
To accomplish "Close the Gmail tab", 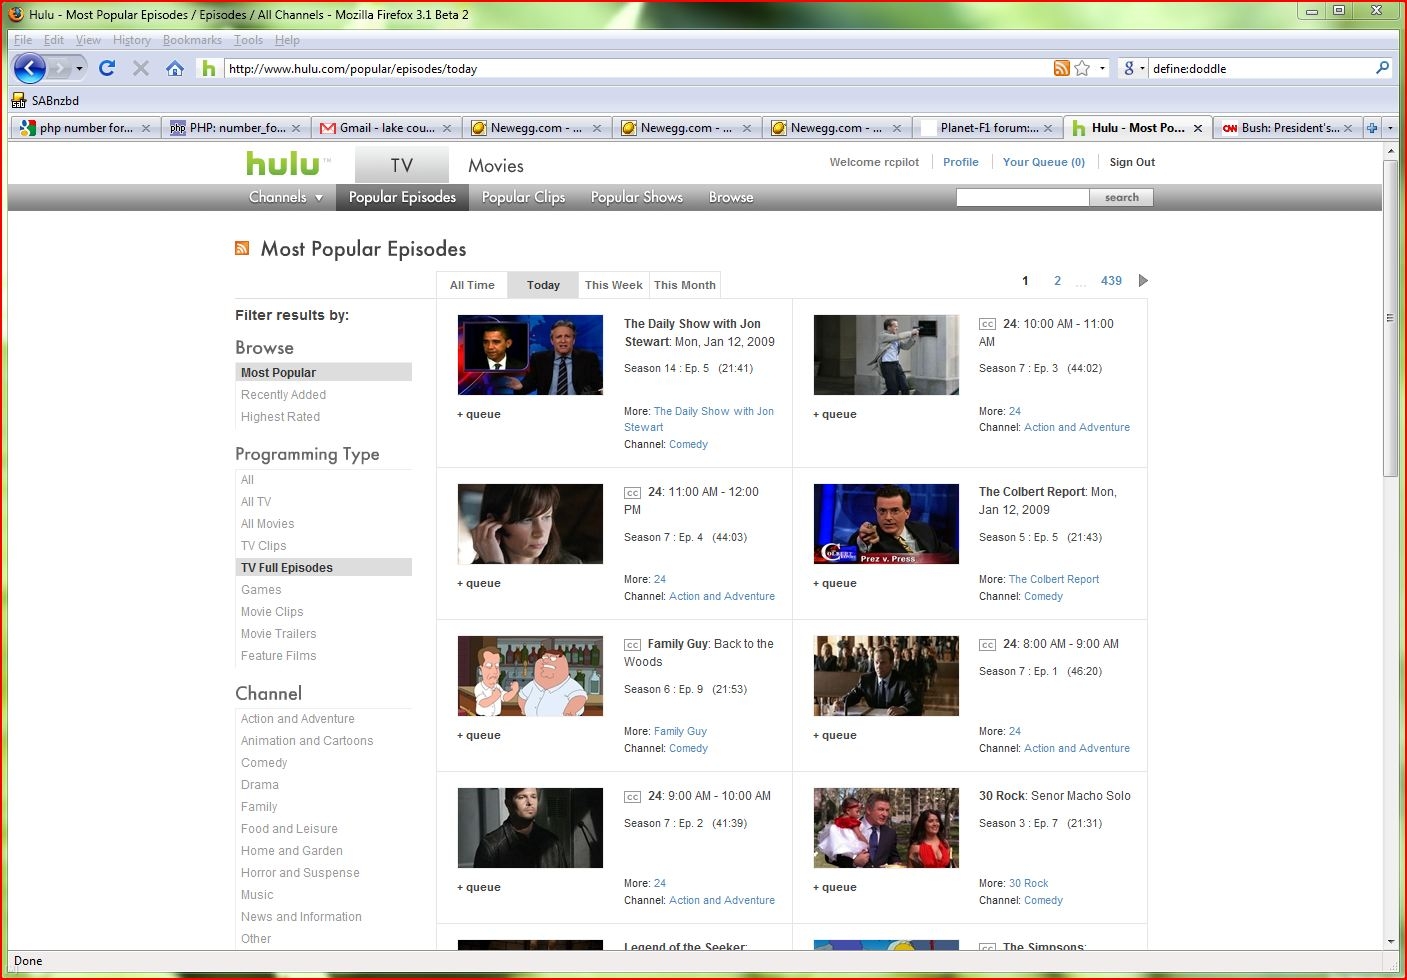I will click(x=446, y=128).
